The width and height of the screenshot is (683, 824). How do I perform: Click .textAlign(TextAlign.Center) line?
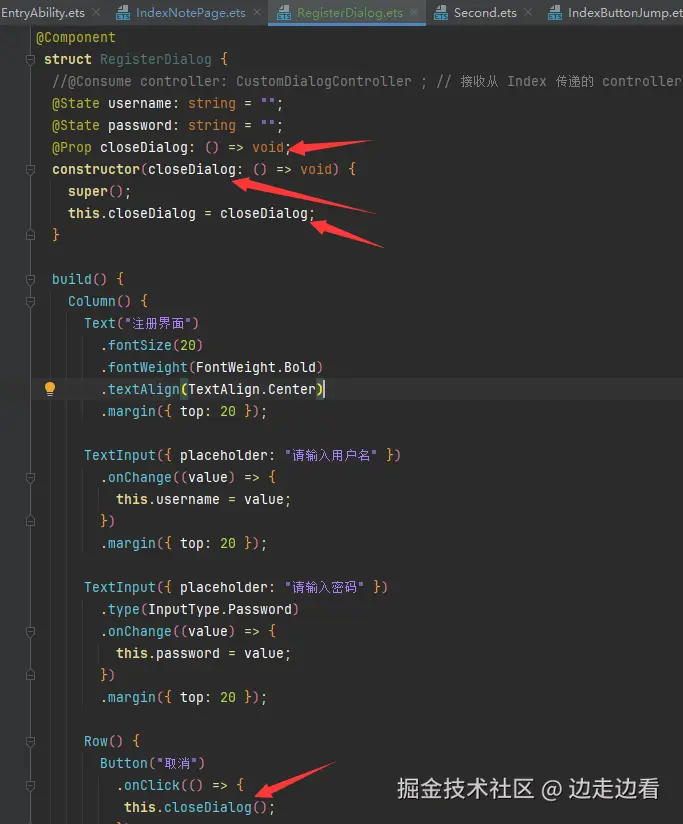pyautogui.click(x=213, y=390)
